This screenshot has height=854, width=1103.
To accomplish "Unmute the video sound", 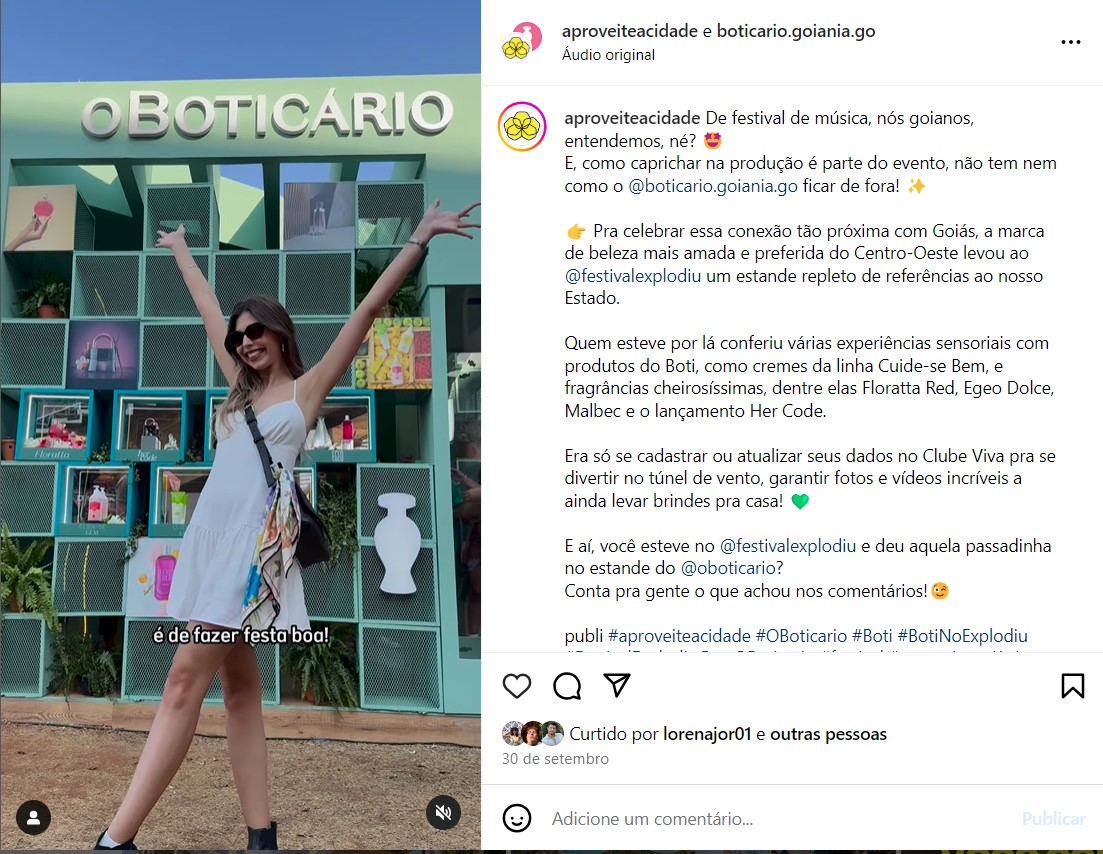I will pyautogui.click(x=443, y=813).
